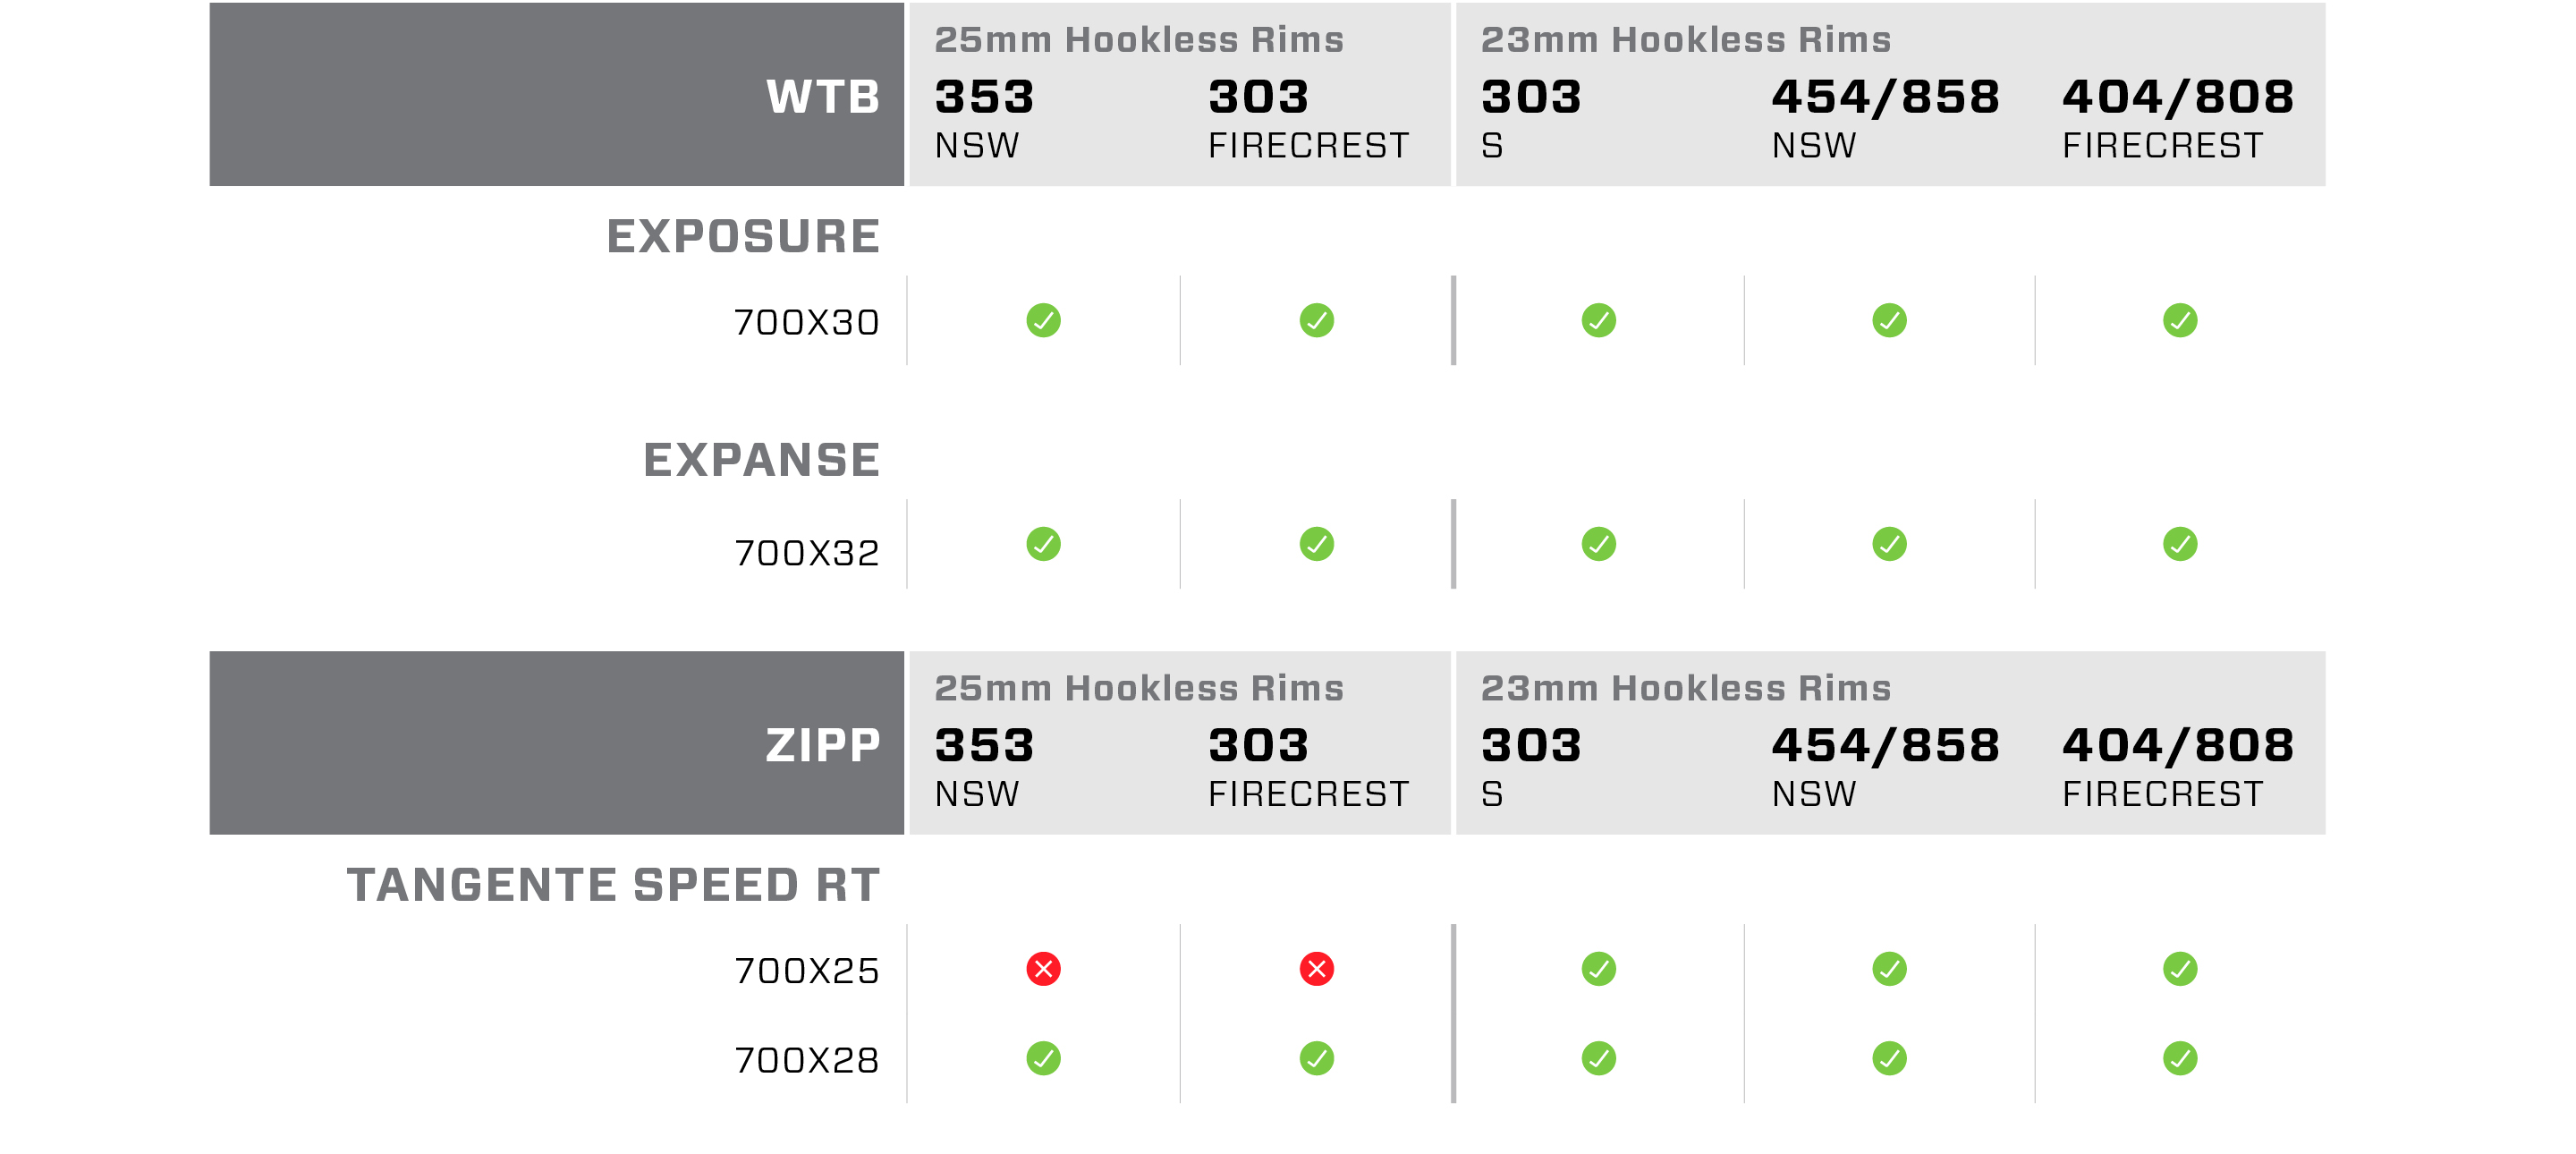Click the red X for 700X25 under 353 NSW

tap(1043, 969)
